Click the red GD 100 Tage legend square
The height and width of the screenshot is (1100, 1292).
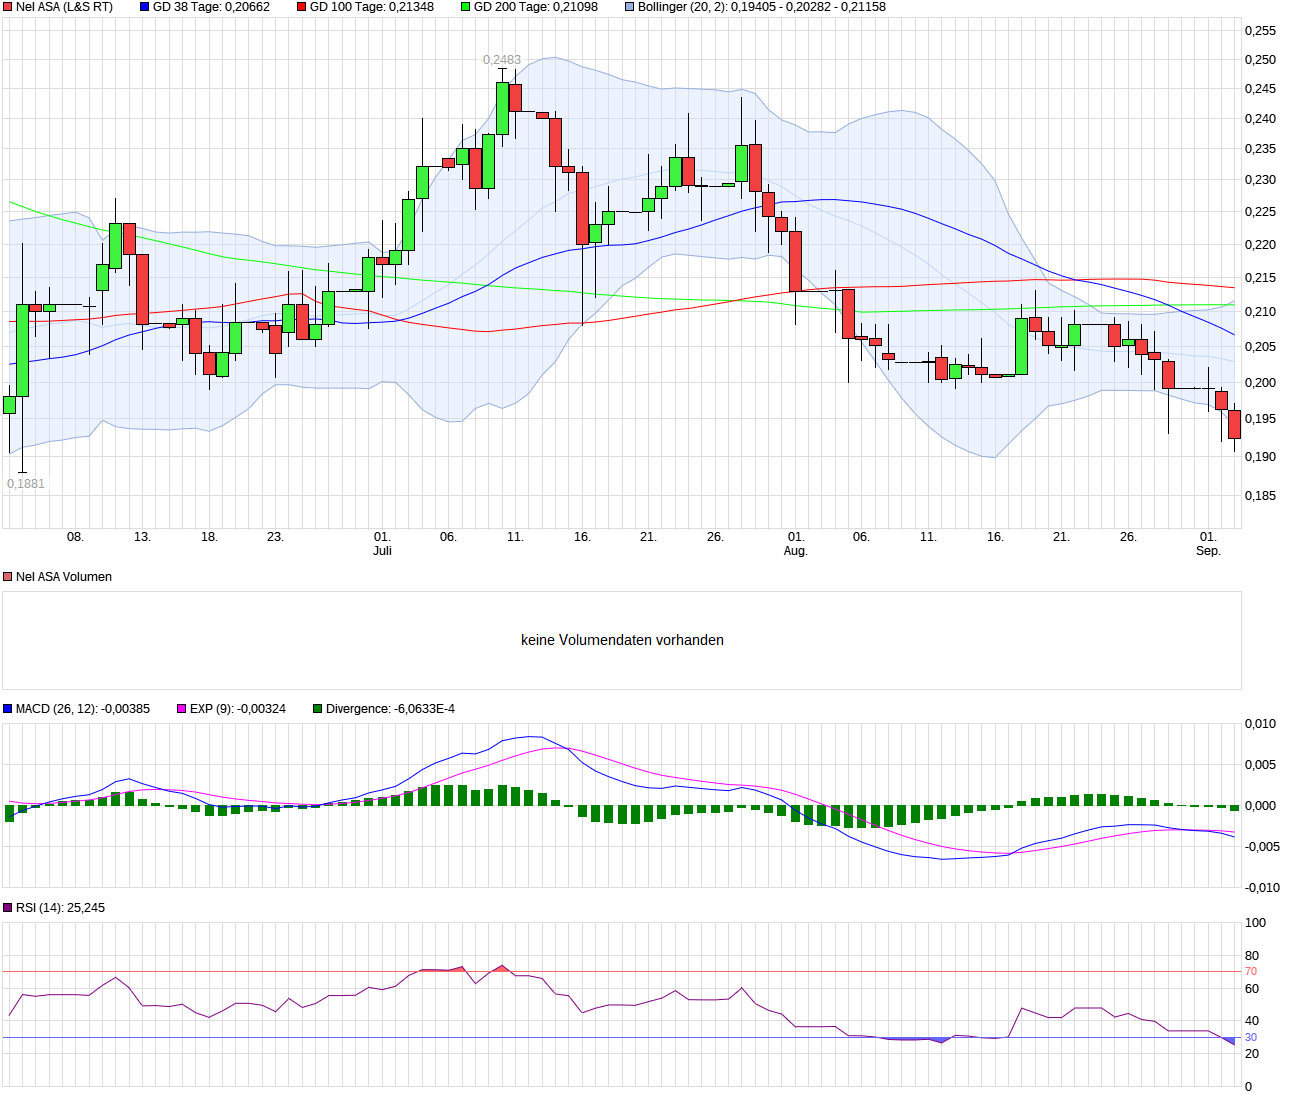[x=302, y=7]
